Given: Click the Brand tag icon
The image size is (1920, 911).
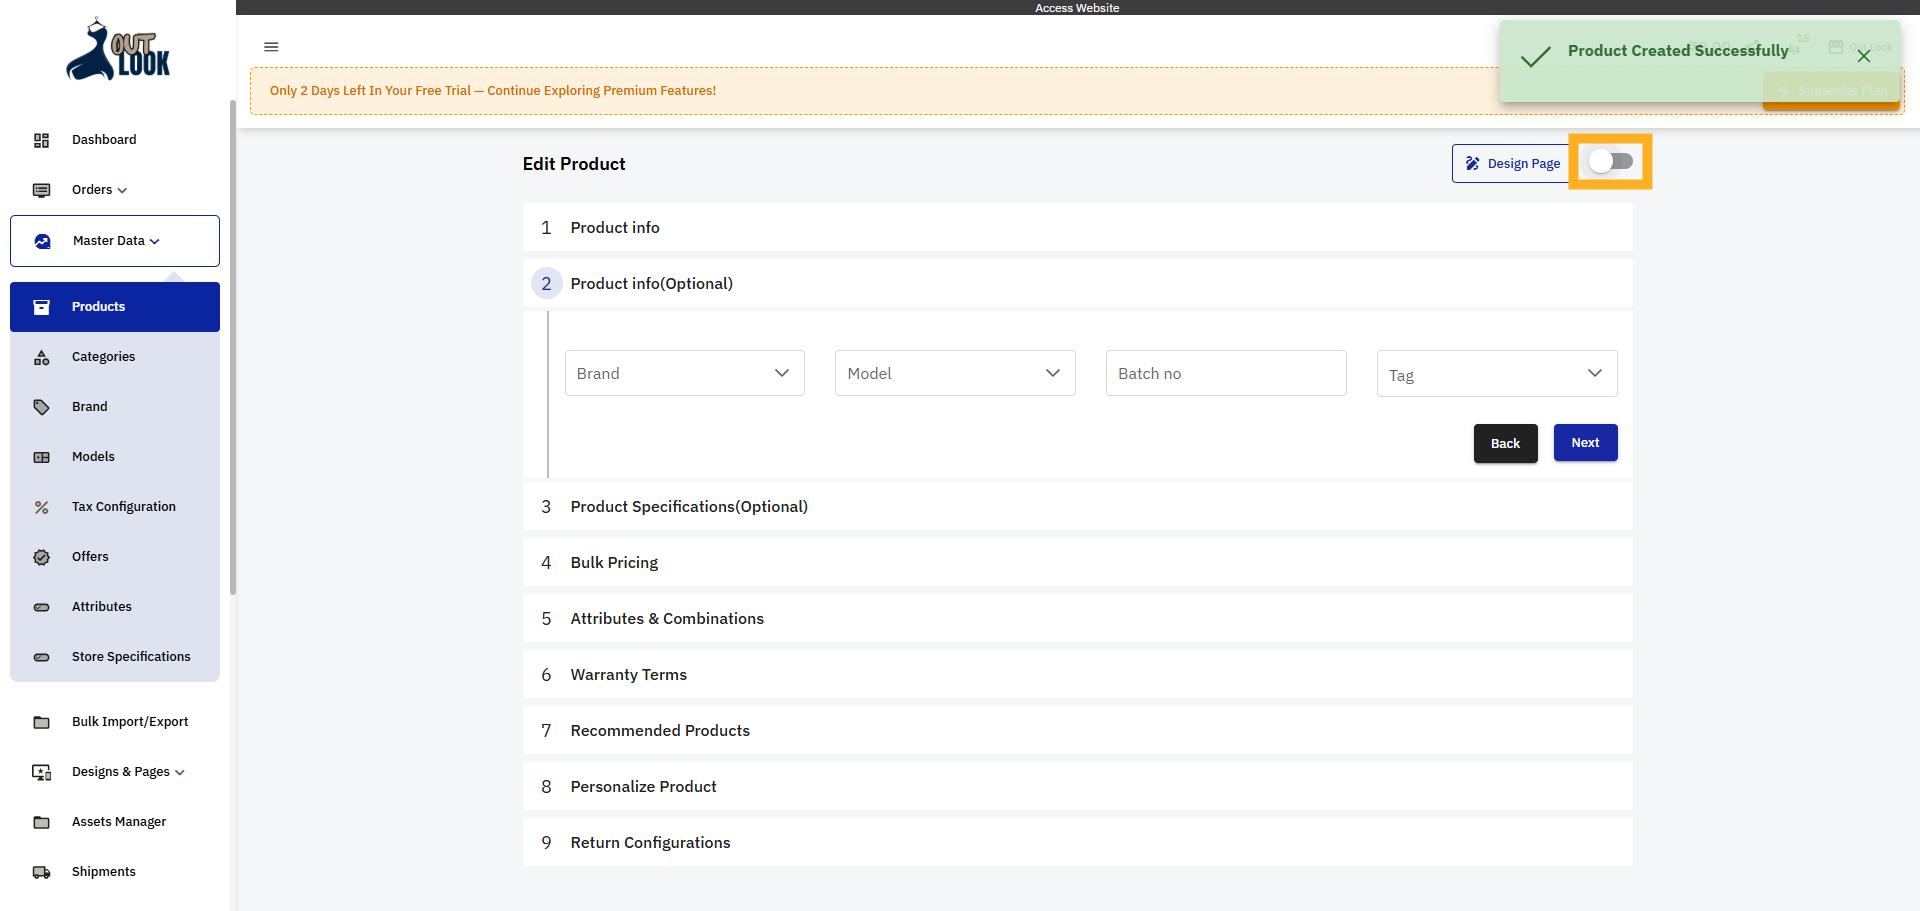Looking at the screenshot, I should (41, 407).
